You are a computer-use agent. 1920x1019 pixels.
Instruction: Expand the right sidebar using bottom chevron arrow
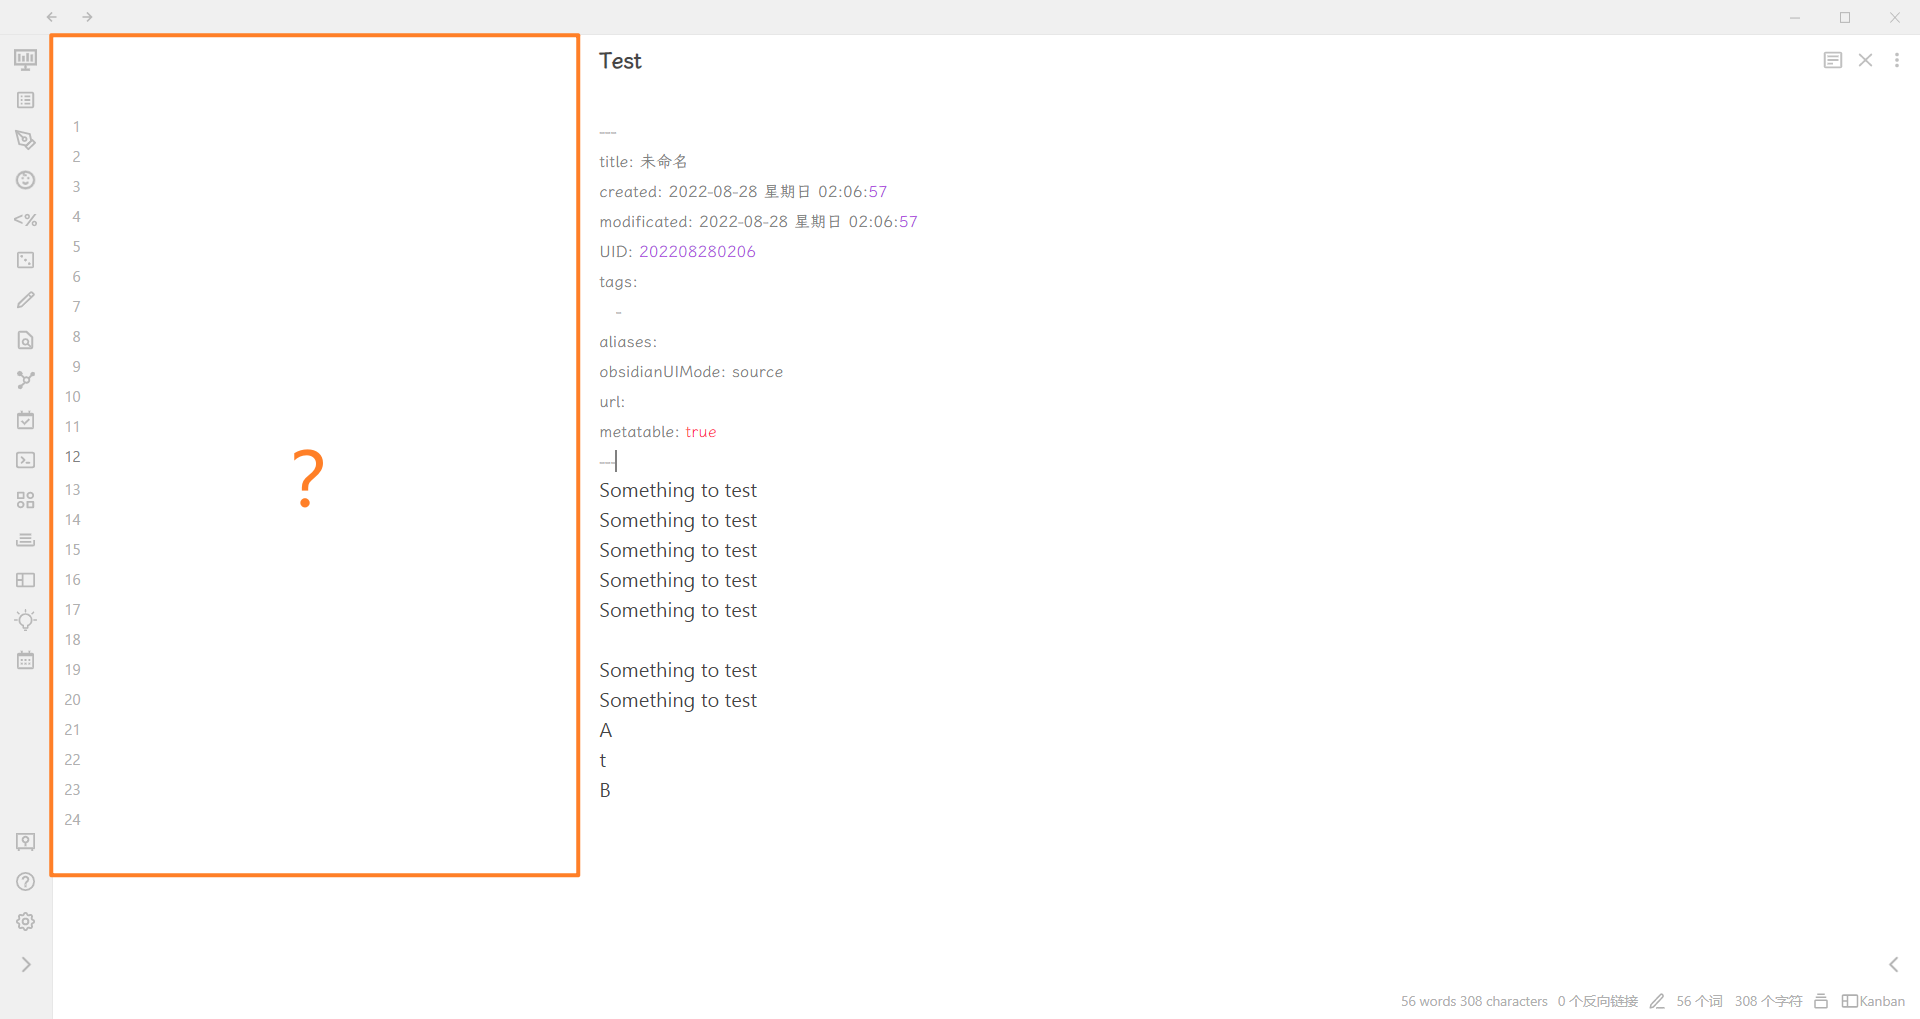coord(1893,964)
